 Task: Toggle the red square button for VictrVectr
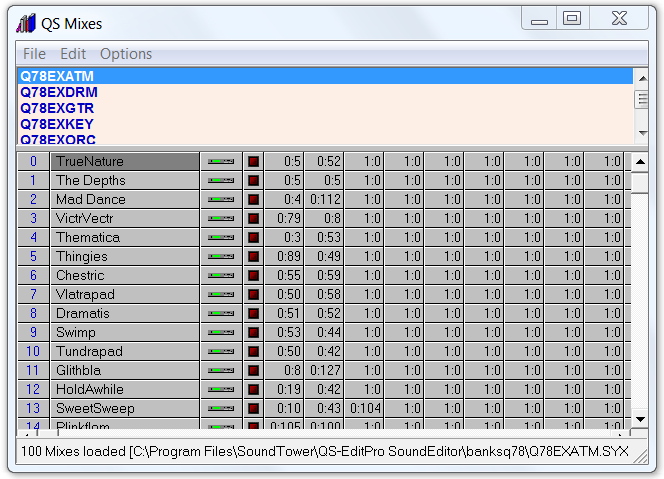click(253, 218)
